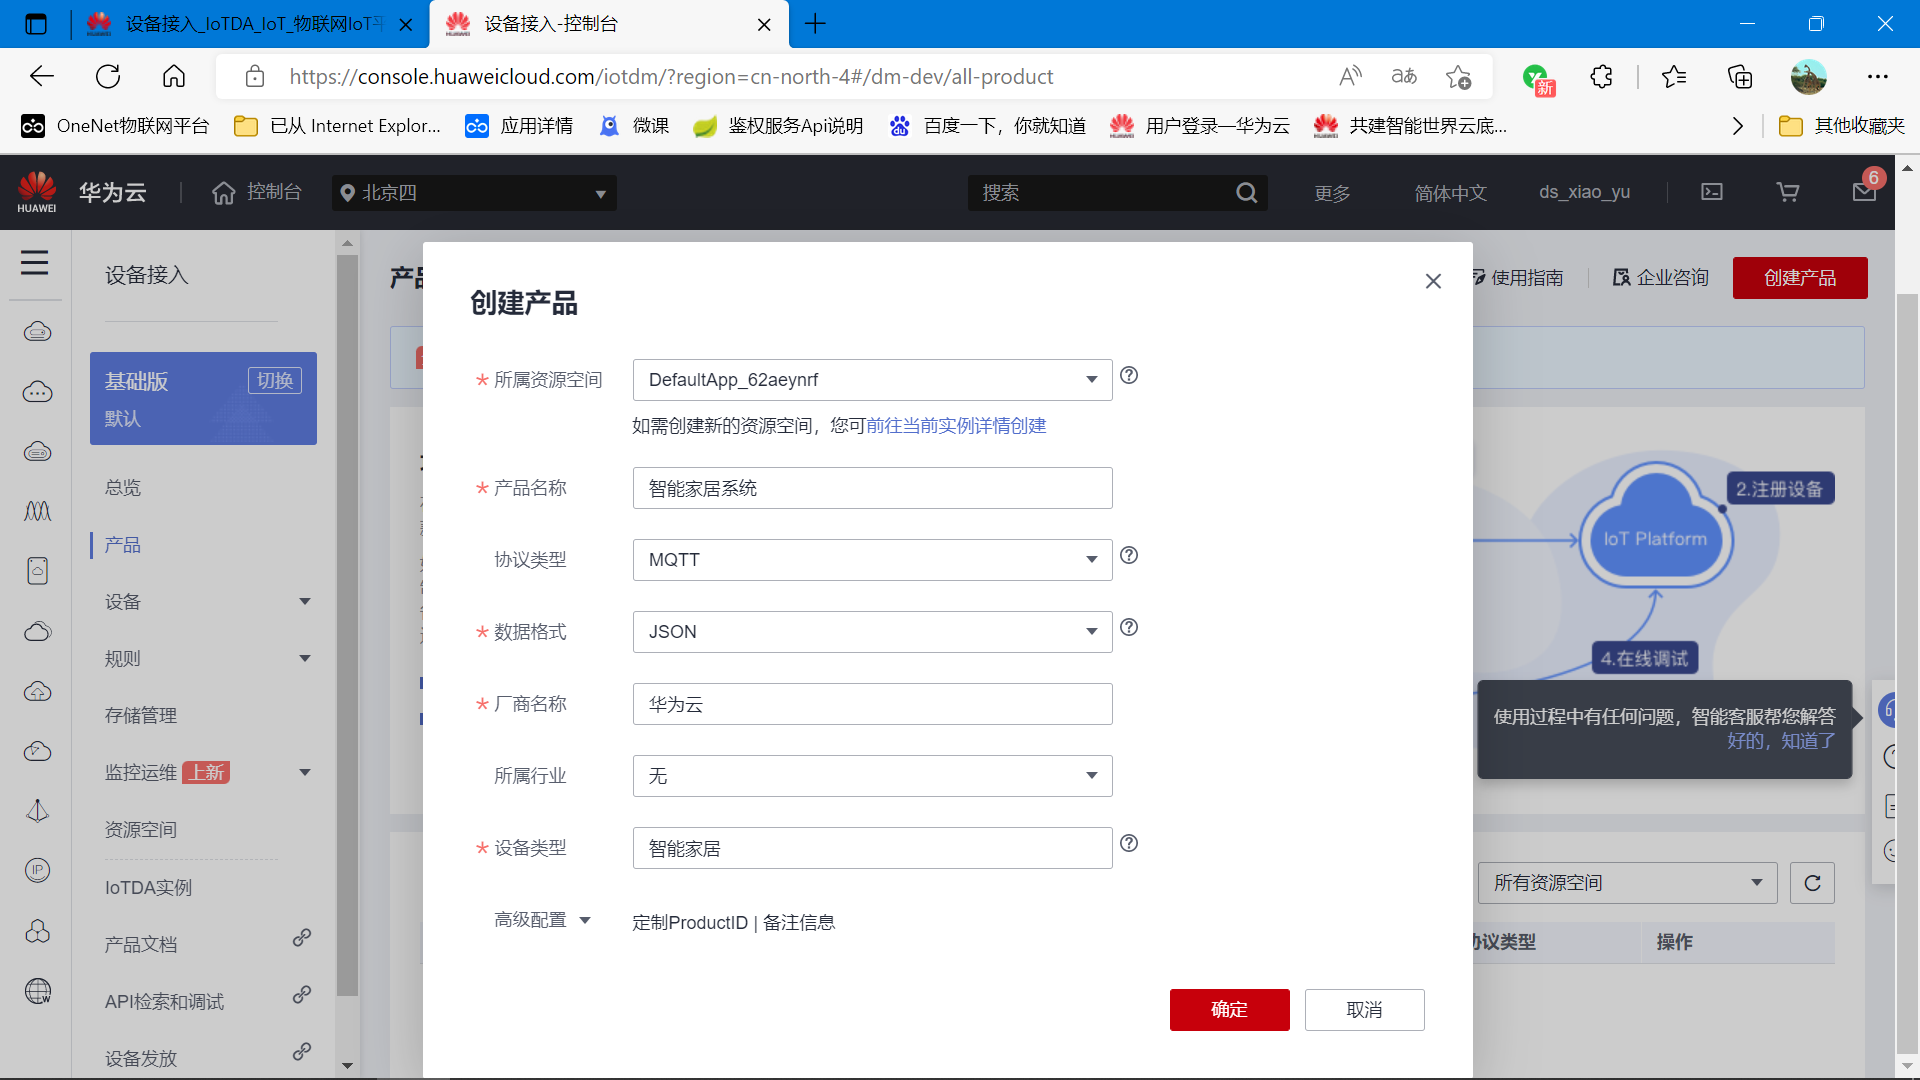The image size is (1920, 1080).
Task: Open the 所属行业 dropdown
Action: pos(872,776)
